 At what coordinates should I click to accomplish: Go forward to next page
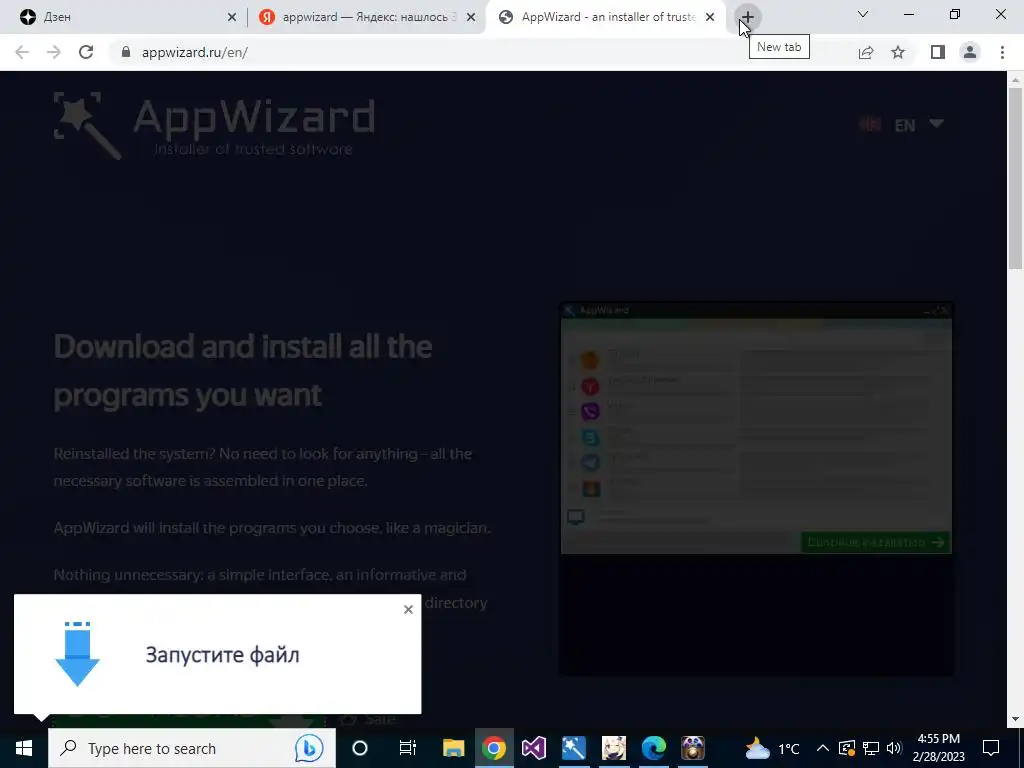click(54, 52)
